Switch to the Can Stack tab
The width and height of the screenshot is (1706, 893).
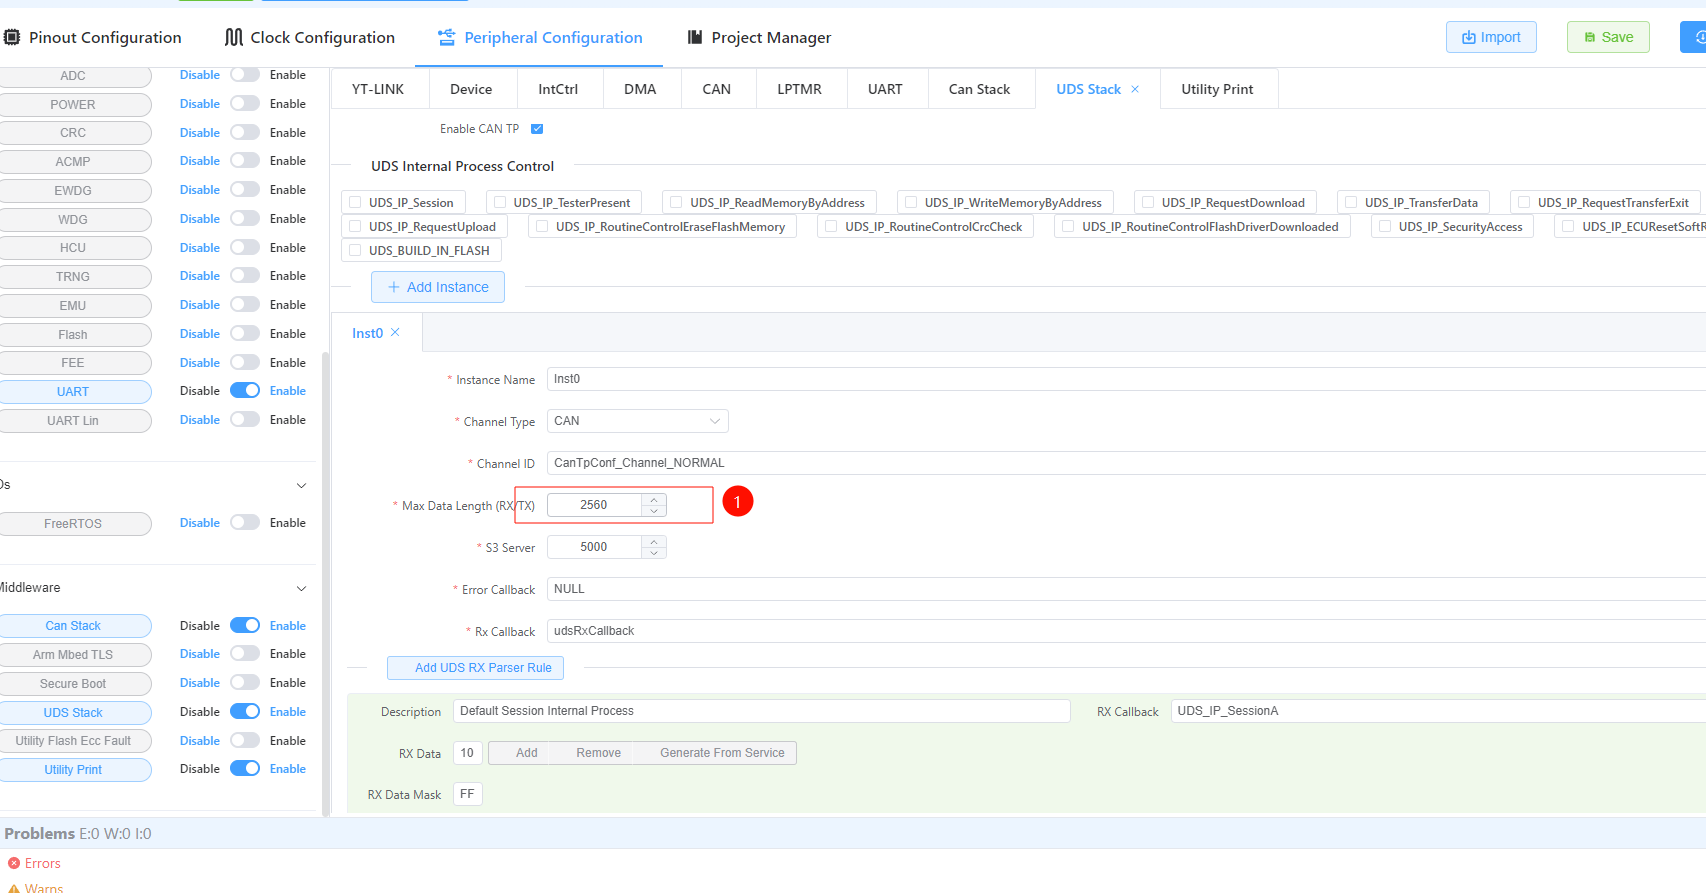(x=979, y=89)
